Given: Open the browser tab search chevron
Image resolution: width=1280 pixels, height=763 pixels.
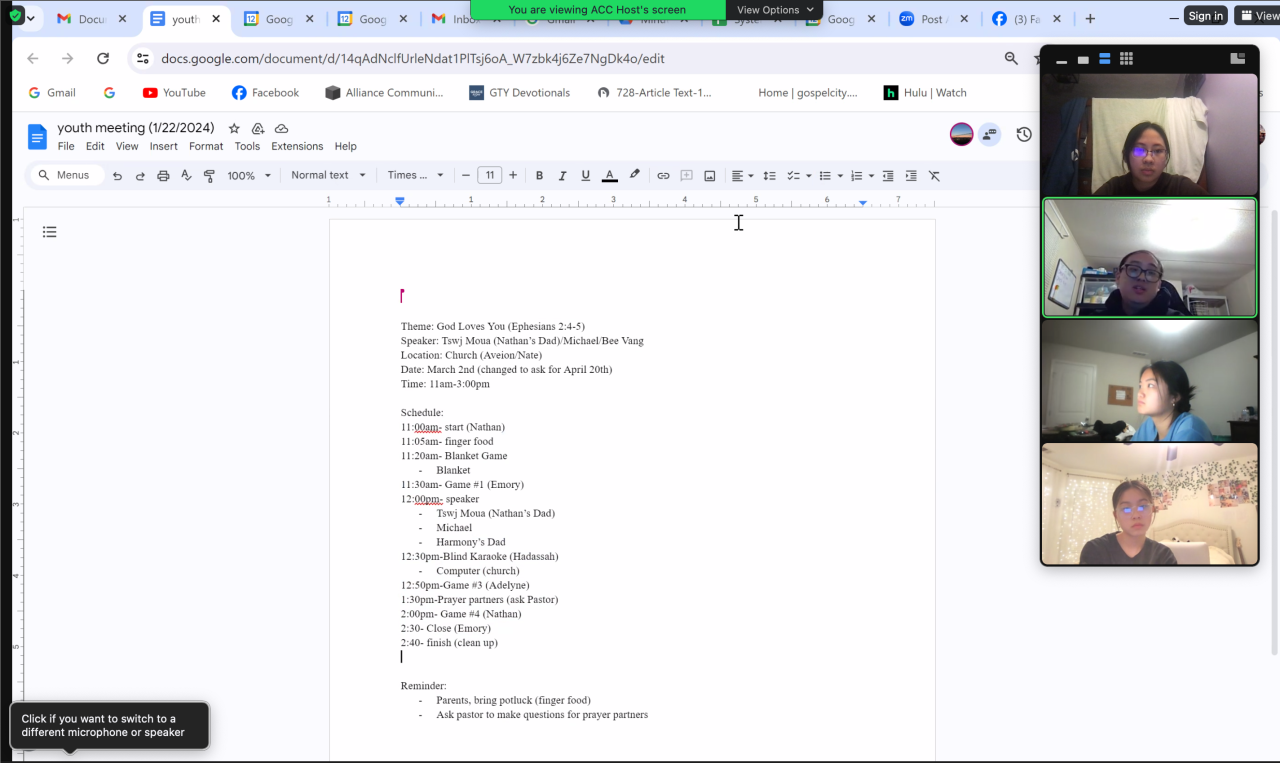Looking at the screenshot, I should (30, 19).
